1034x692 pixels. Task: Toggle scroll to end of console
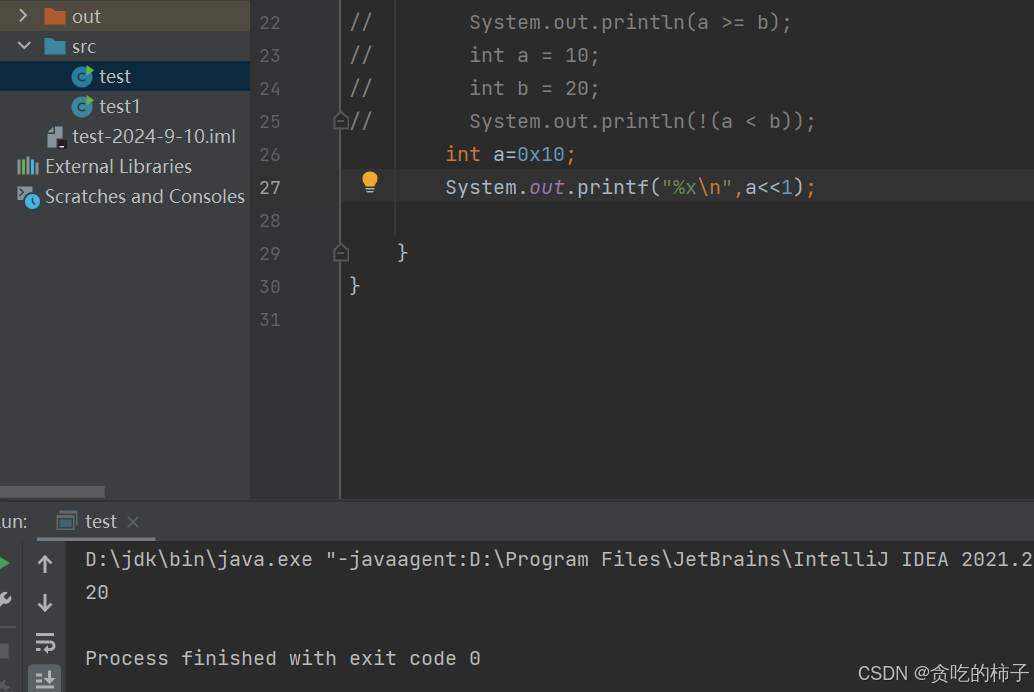coord(45,679)
